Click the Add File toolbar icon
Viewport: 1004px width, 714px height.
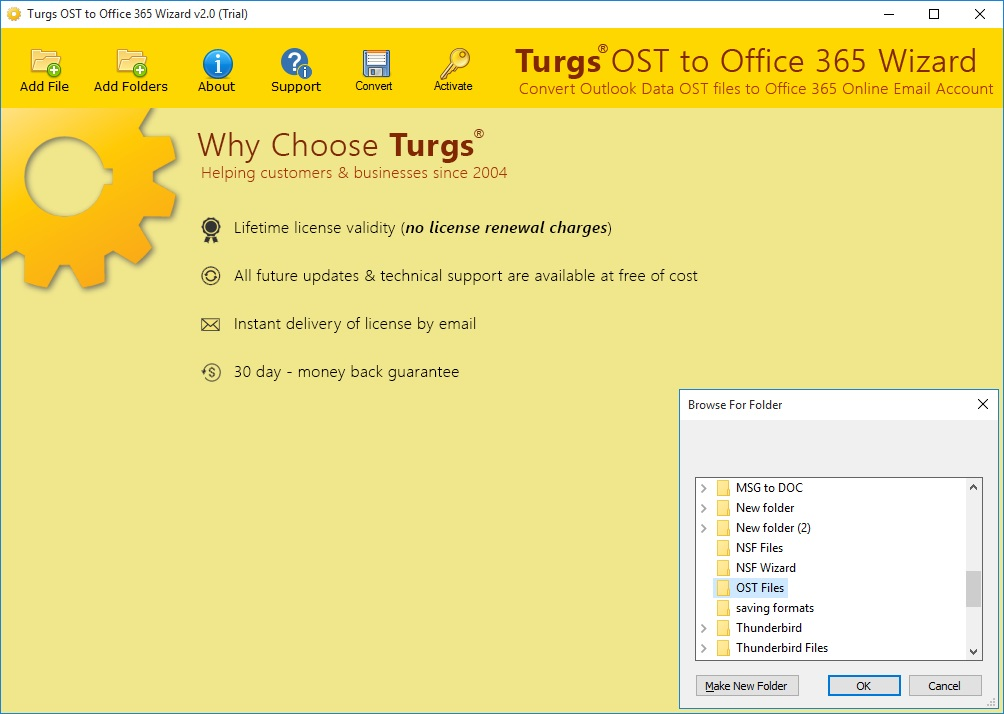click(45, 63)
